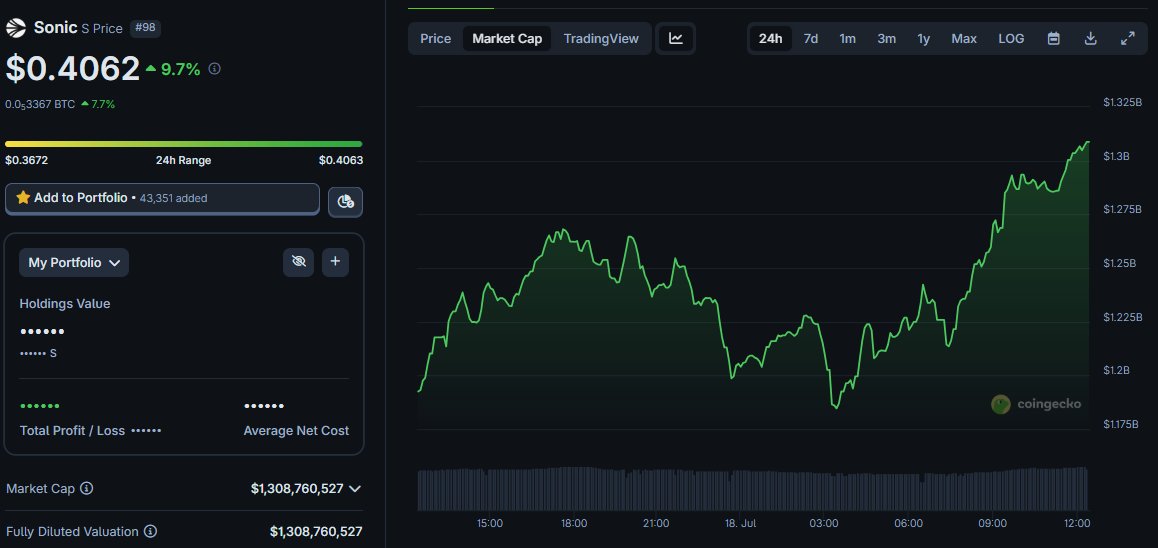Image resolution: width=1158 pixels, height=548 pixels.
Task: Switch to the TradingView tab
Action: click(601, 38)
